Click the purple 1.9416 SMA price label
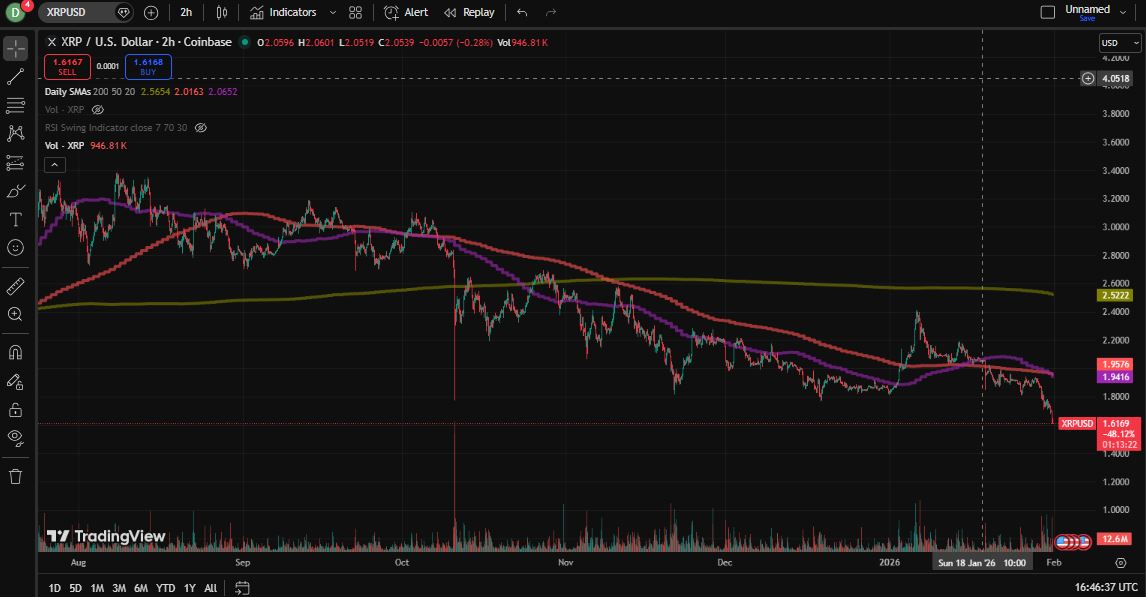Screen dimensions: 1146x597 pos(1115,377)
